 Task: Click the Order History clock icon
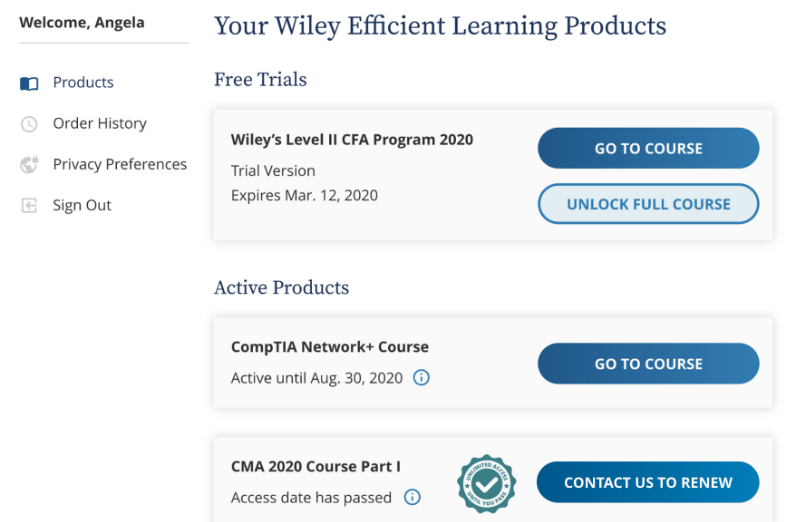(x=29, y=124)
